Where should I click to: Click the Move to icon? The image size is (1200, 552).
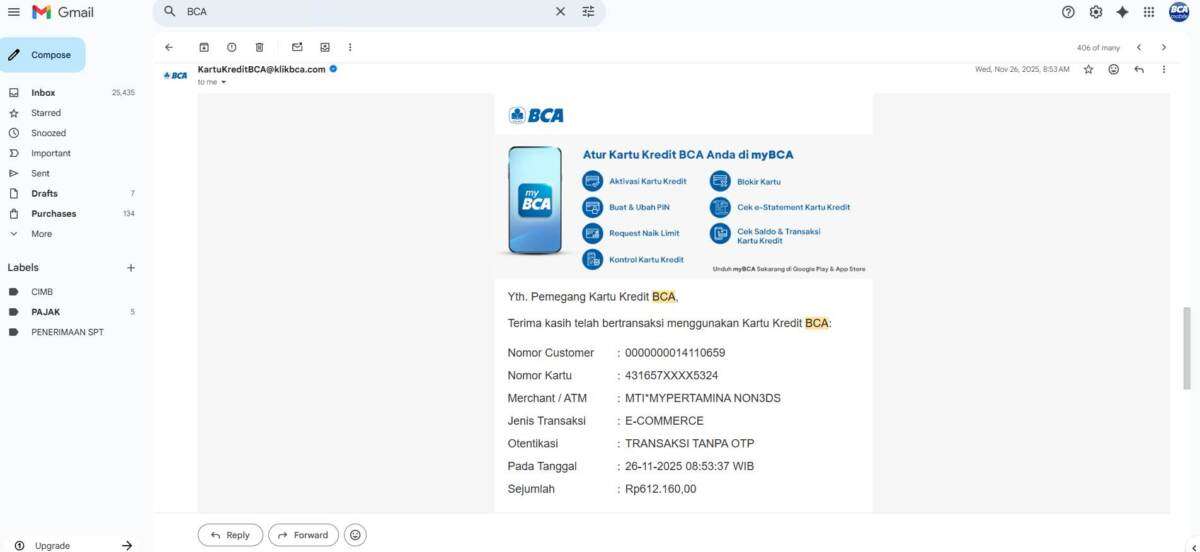click(325, 47)
